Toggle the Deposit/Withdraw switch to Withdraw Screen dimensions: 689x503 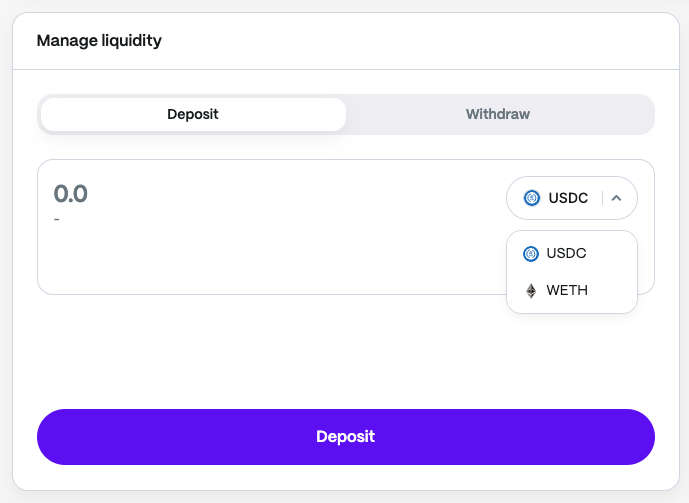(498, 114)
